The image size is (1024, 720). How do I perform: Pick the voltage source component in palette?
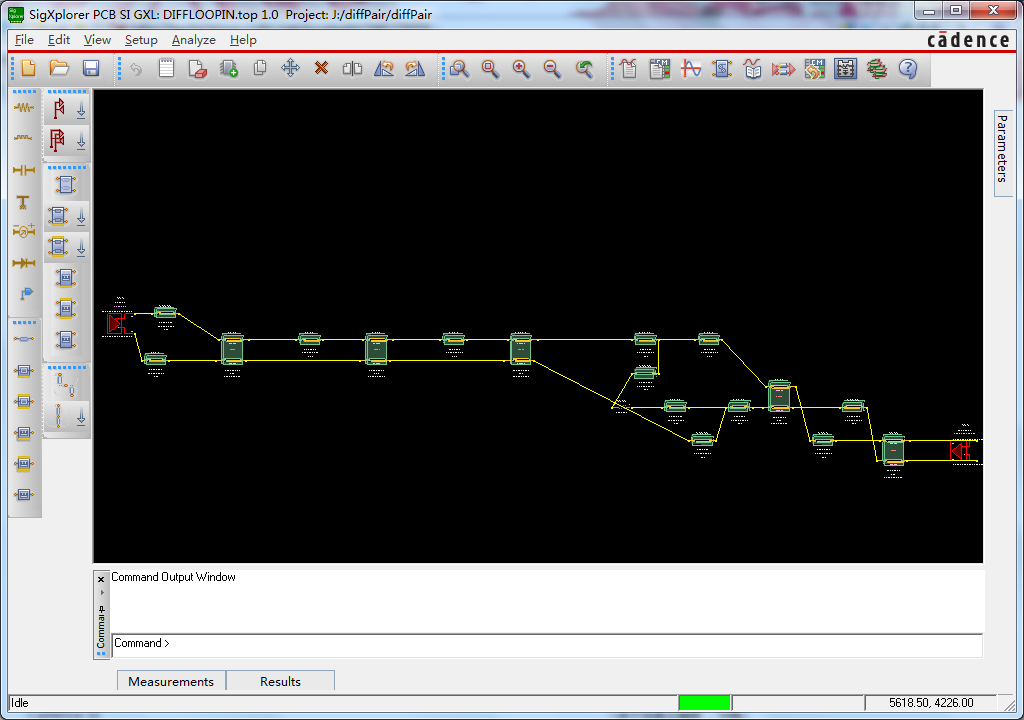point(24,231)
